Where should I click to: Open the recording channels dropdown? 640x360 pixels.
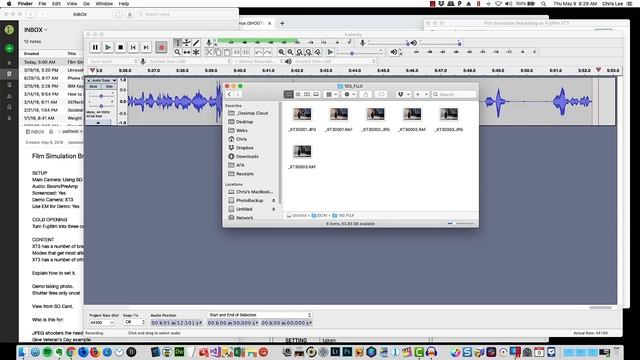click(259, 61)
